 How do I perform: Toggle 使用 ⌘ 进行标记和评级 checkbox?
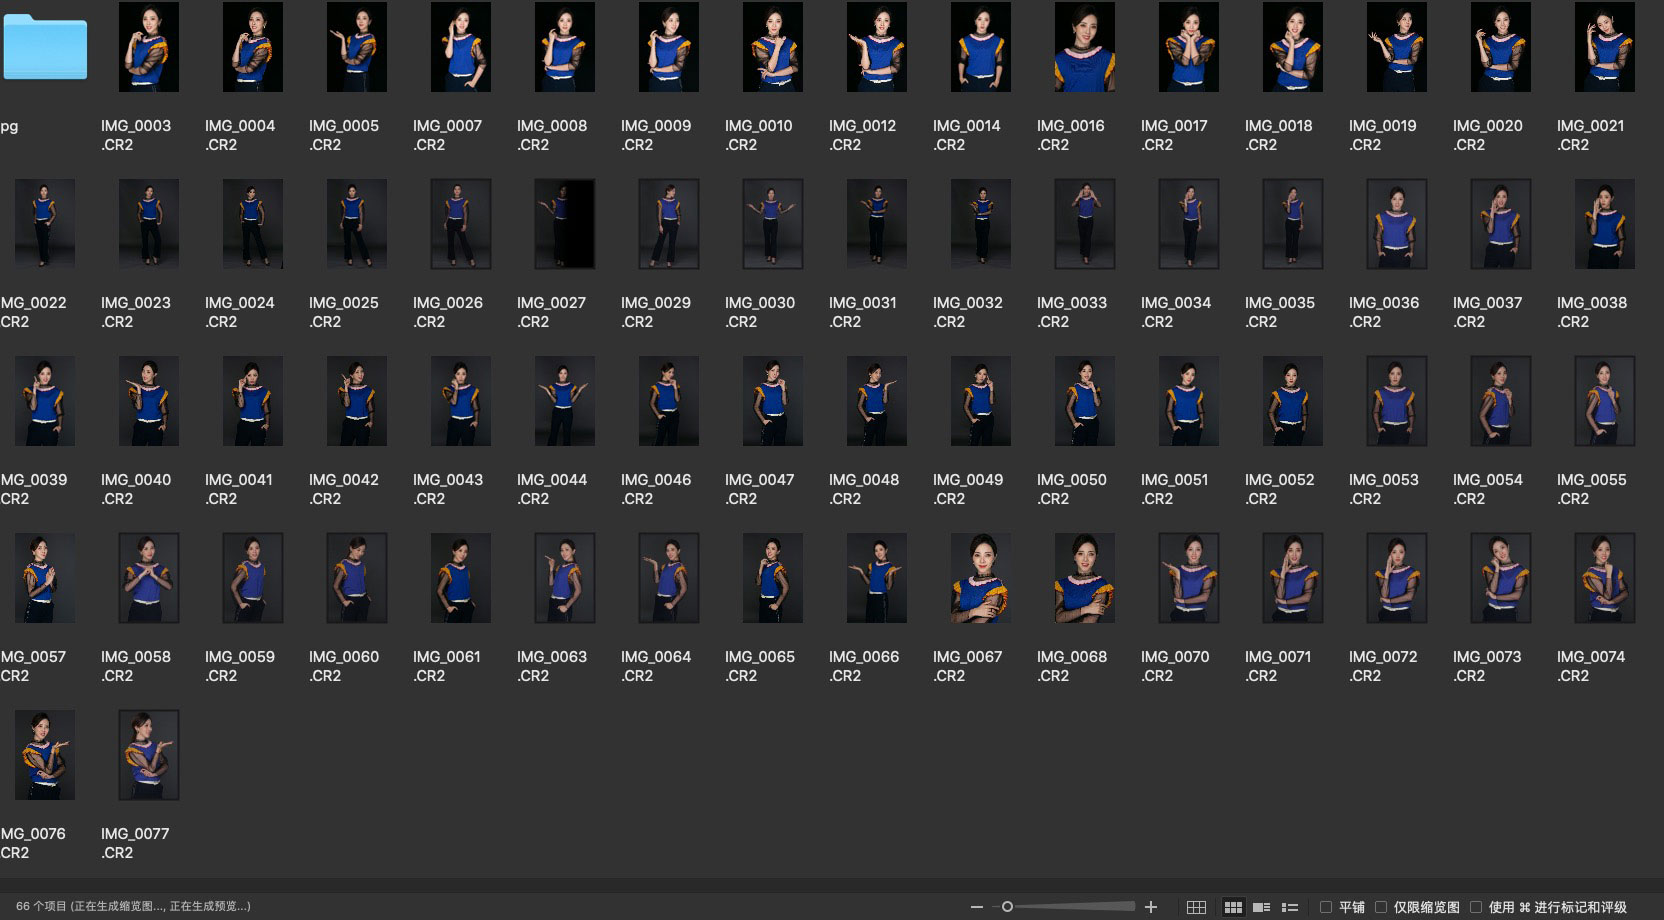(x=1476, y=907)
